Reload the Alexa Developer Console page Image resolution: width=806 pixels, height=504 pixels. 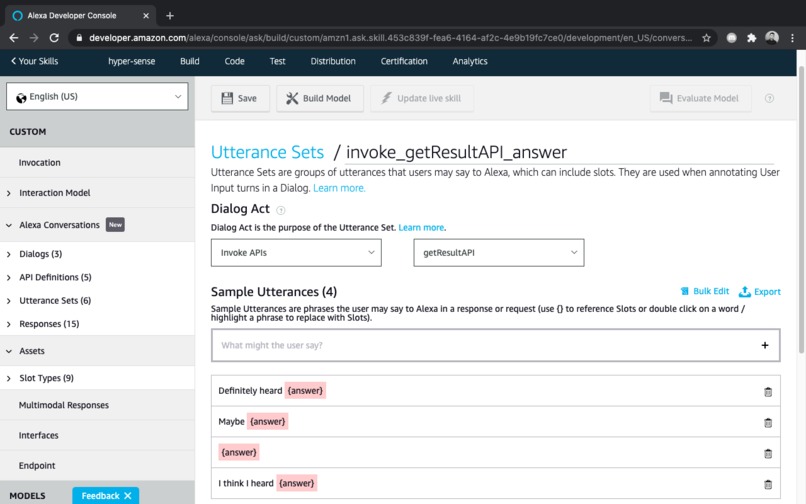click(54, 38)
